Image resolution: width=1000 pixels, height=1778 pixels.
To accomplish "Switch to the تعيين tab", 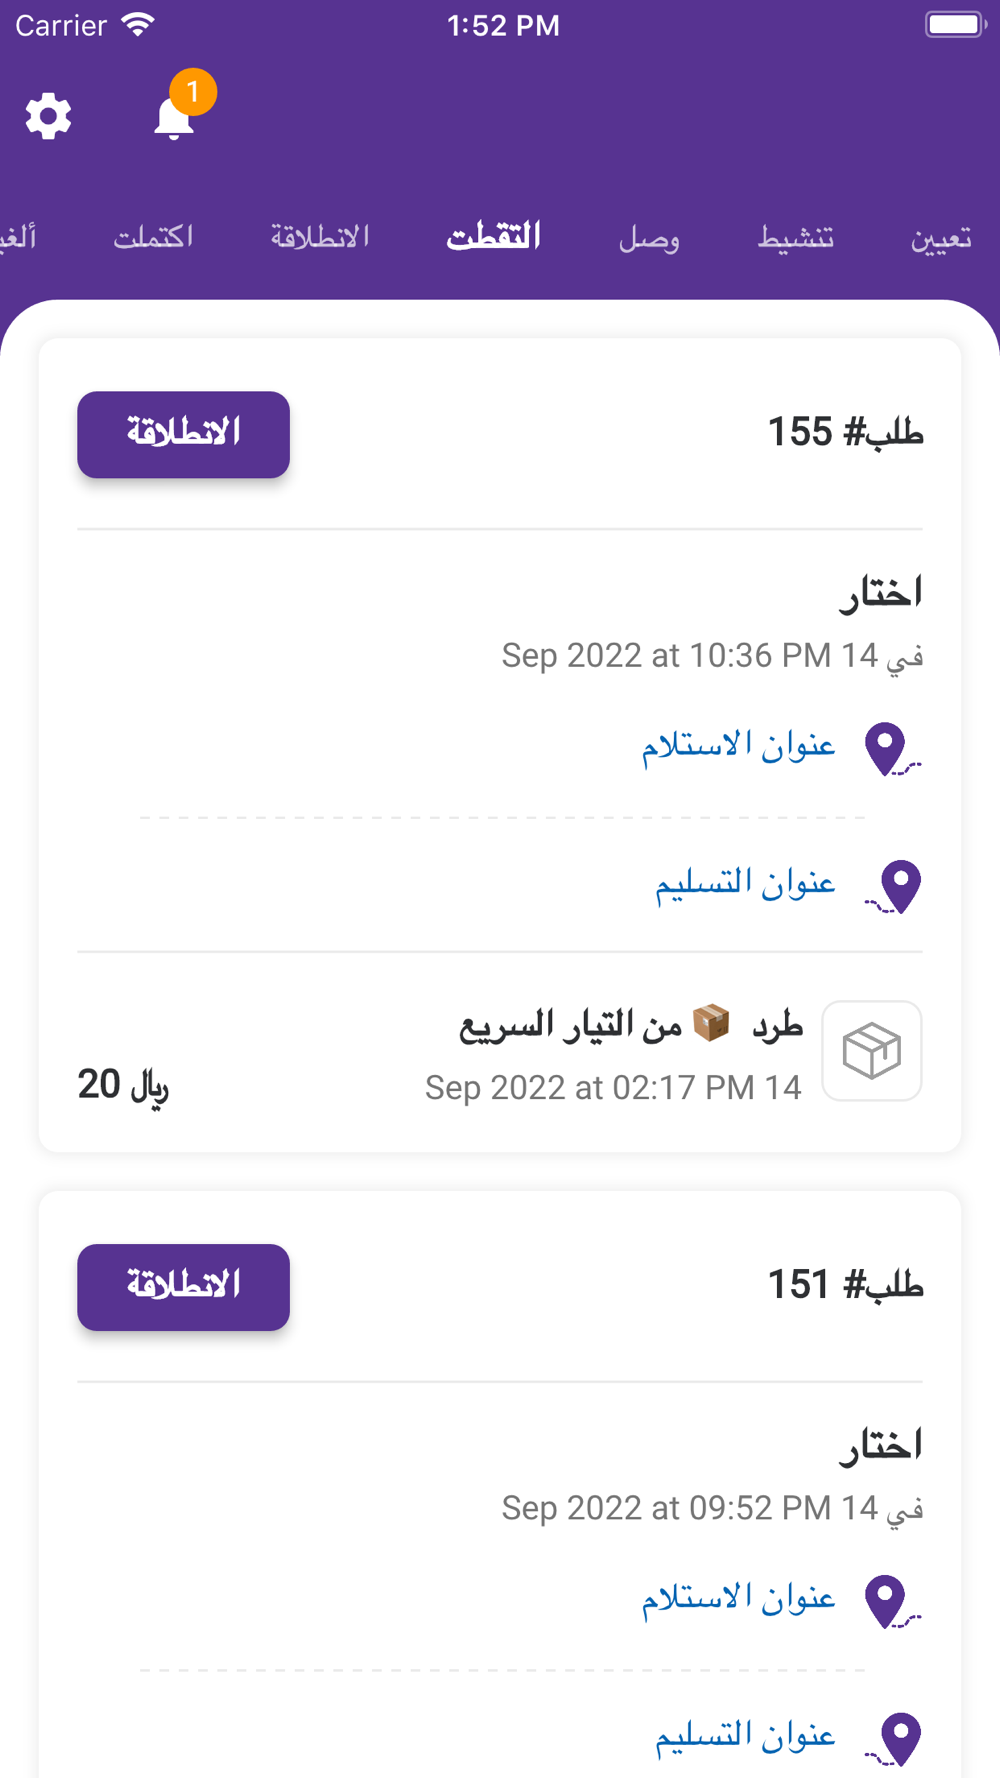I will 940,238.
